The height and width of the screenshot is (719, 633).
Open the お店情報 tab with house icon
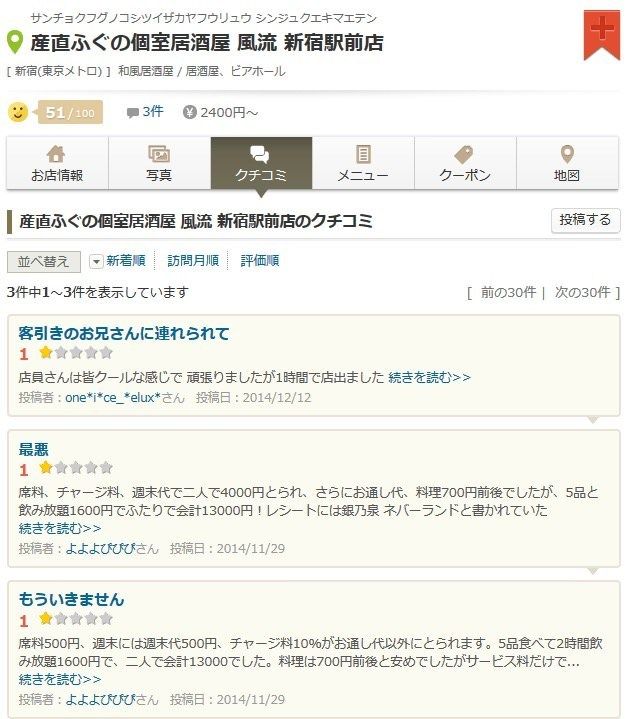pos(57,163)
